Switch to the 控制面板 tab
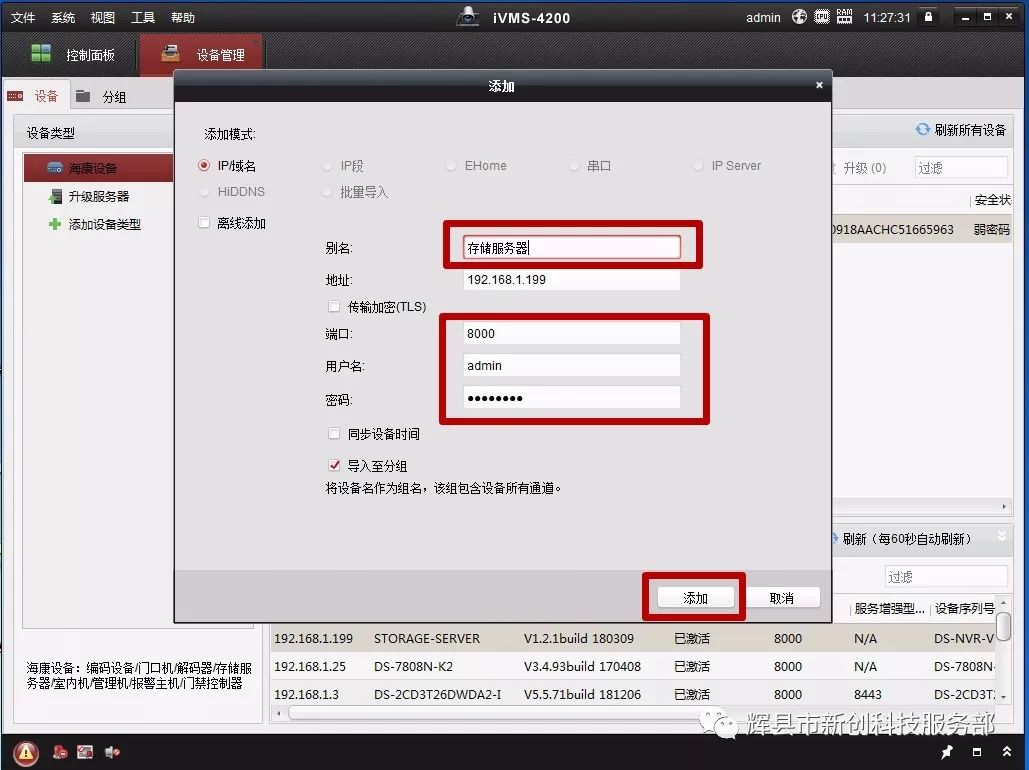 tap(72, 54)
